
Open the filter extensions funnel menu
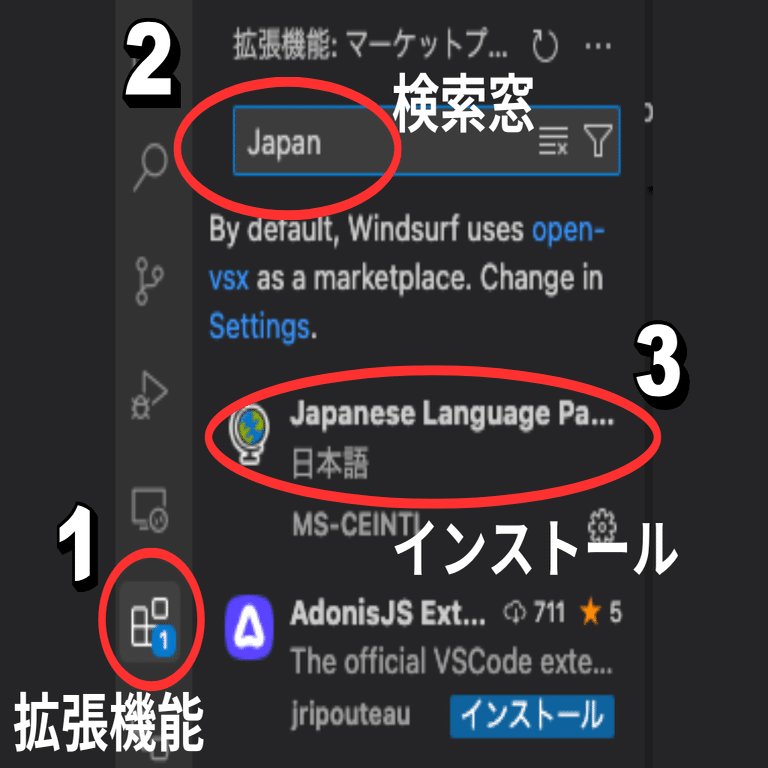point(598,141)
